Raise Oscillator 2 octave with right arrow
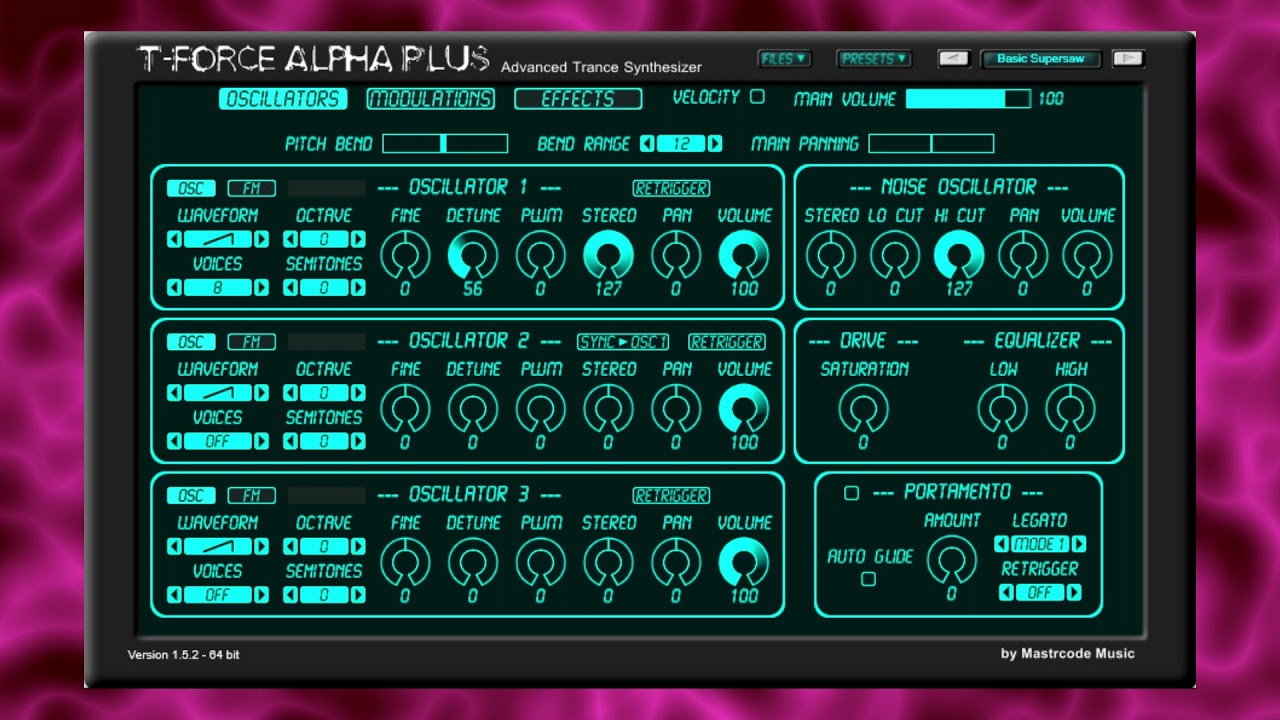 pos(357,393)
